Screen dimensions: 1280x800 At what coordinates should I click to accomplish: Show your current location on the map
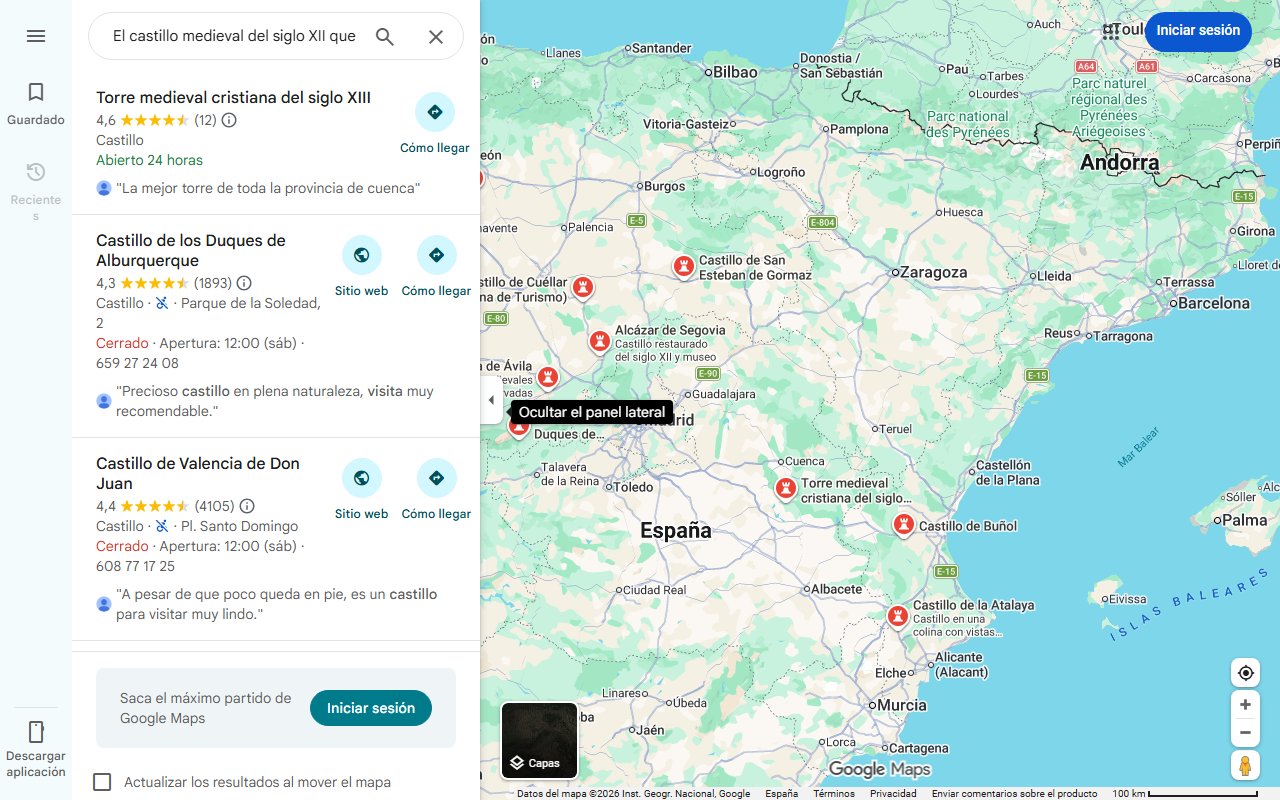(x=1245, y=672)
